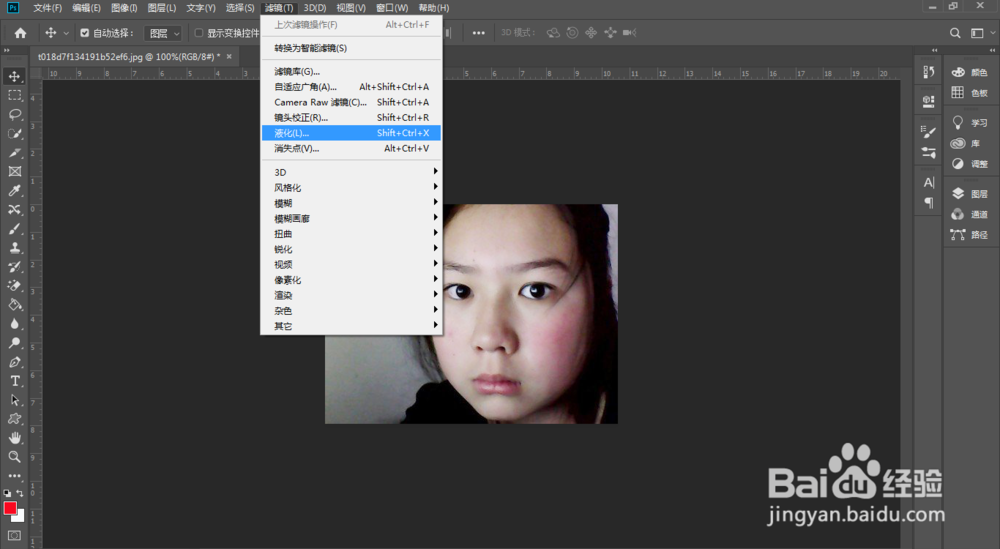Open the Move tool preset picker arrow
Screen dimensions: 1000x549
(x=66, y=33)
